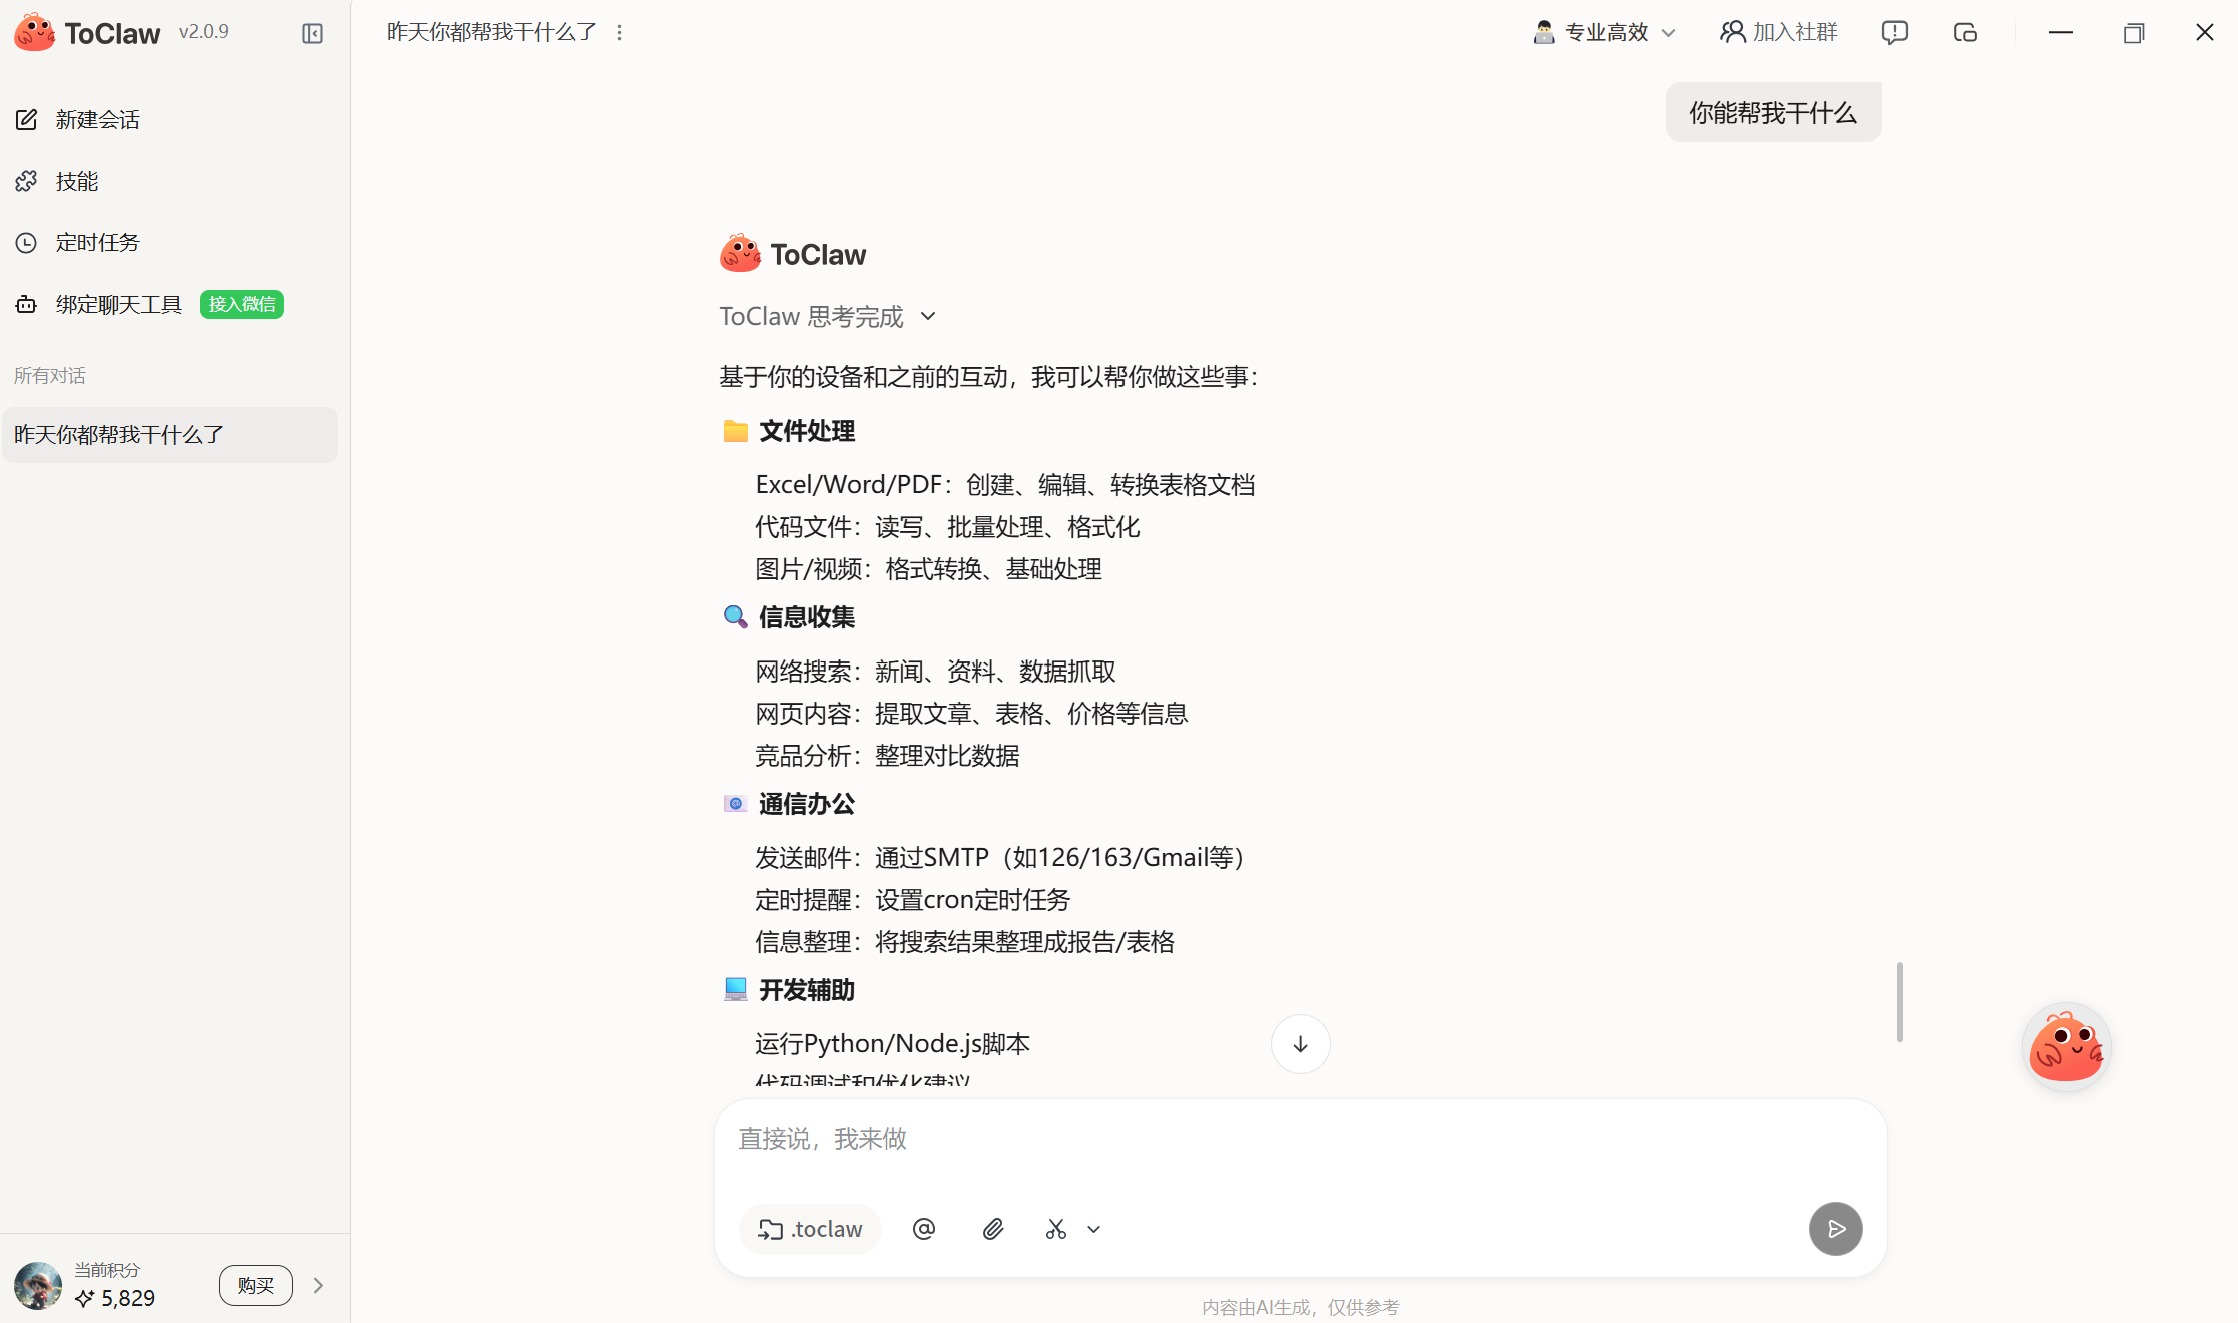Open the 专业高效 mode dropdown
This screenshot has width=2238, height=1323.
point(1604,33)
